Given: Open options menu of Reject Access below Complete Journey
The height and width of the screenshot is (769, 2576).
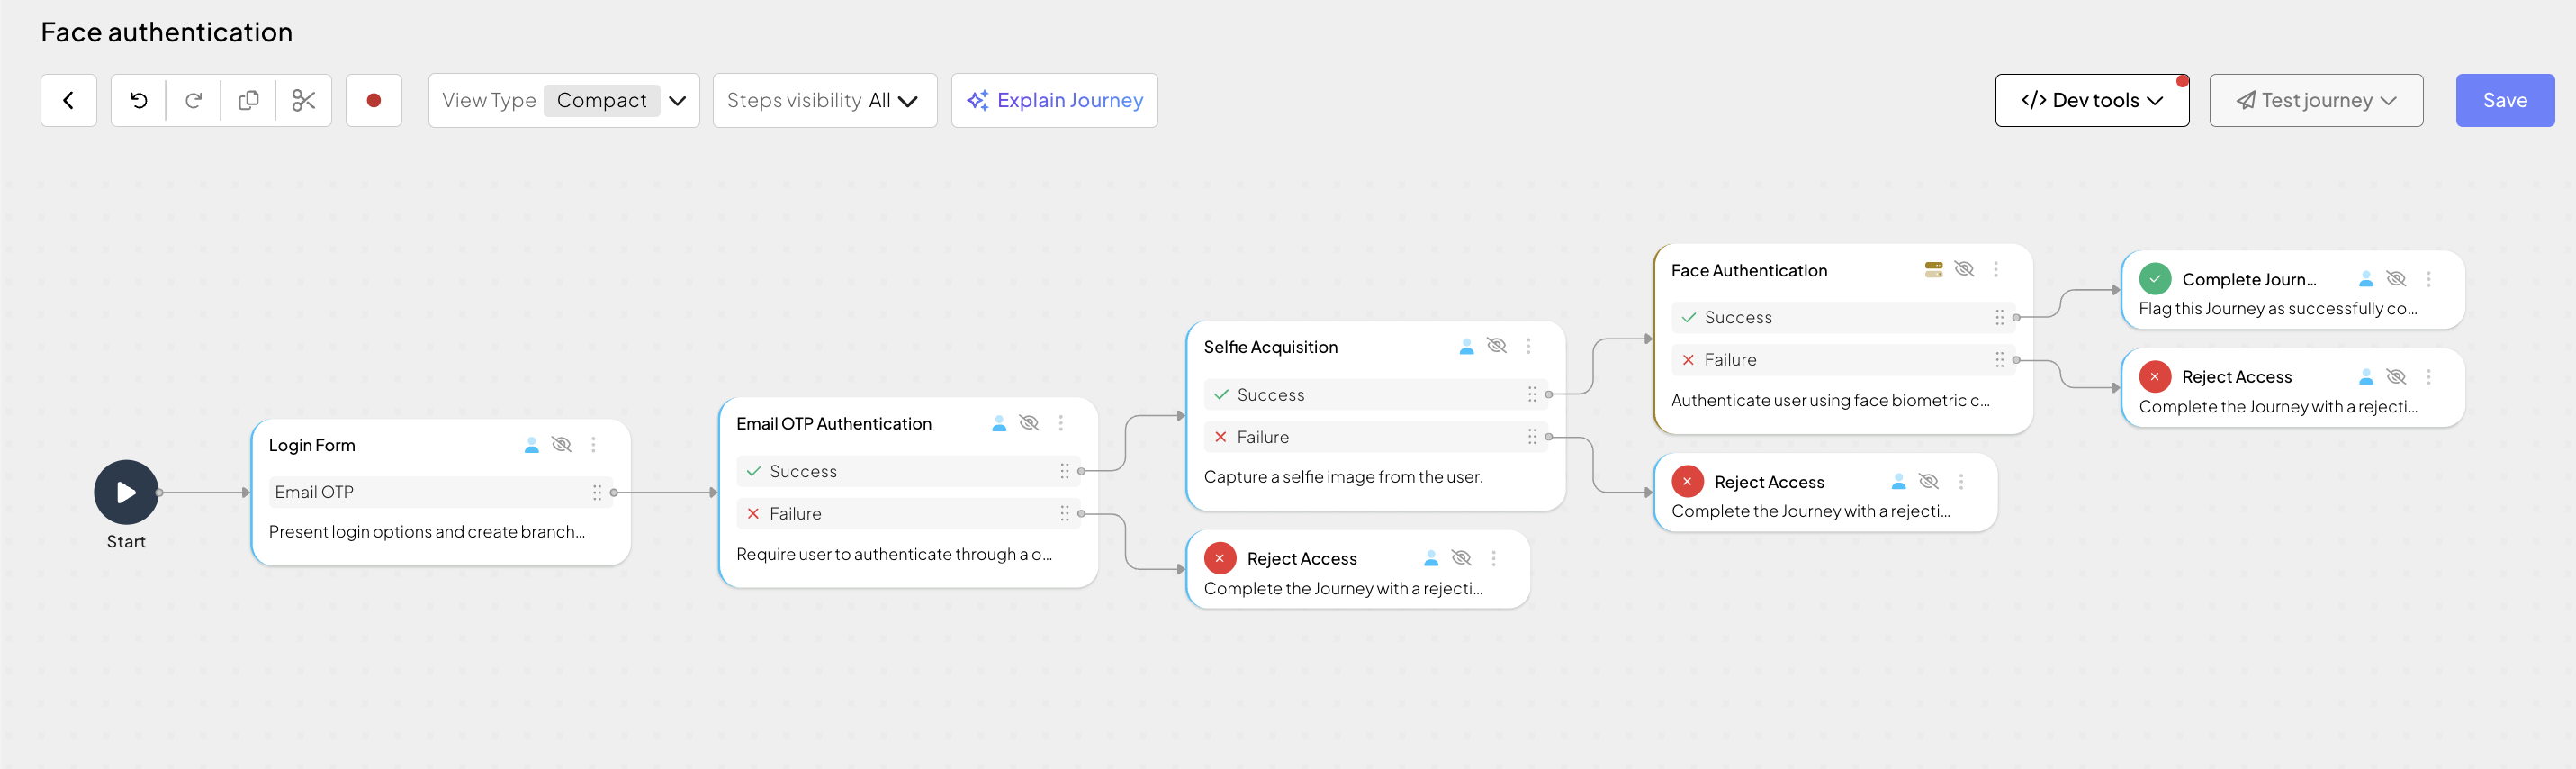Looking at the screenshot, I should pos(2428,376).
